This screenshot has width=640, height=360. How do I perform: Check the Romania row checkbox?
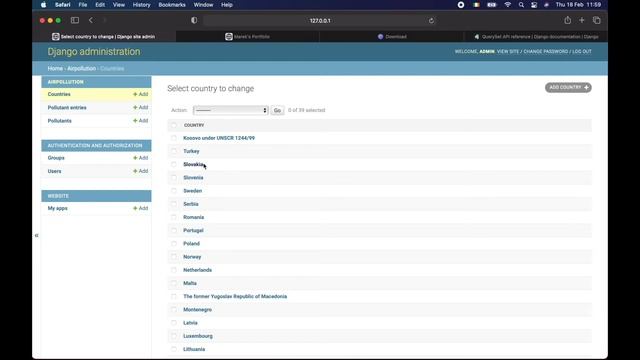[x=174, y=217]
